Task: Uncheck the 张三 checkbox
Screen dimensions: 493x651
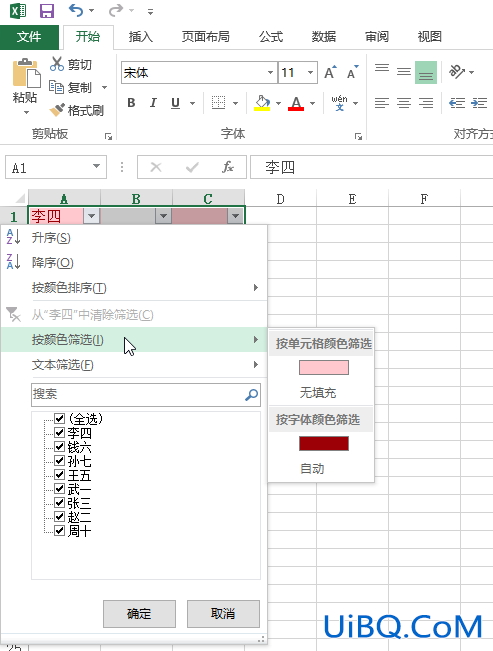Action: 59,502
